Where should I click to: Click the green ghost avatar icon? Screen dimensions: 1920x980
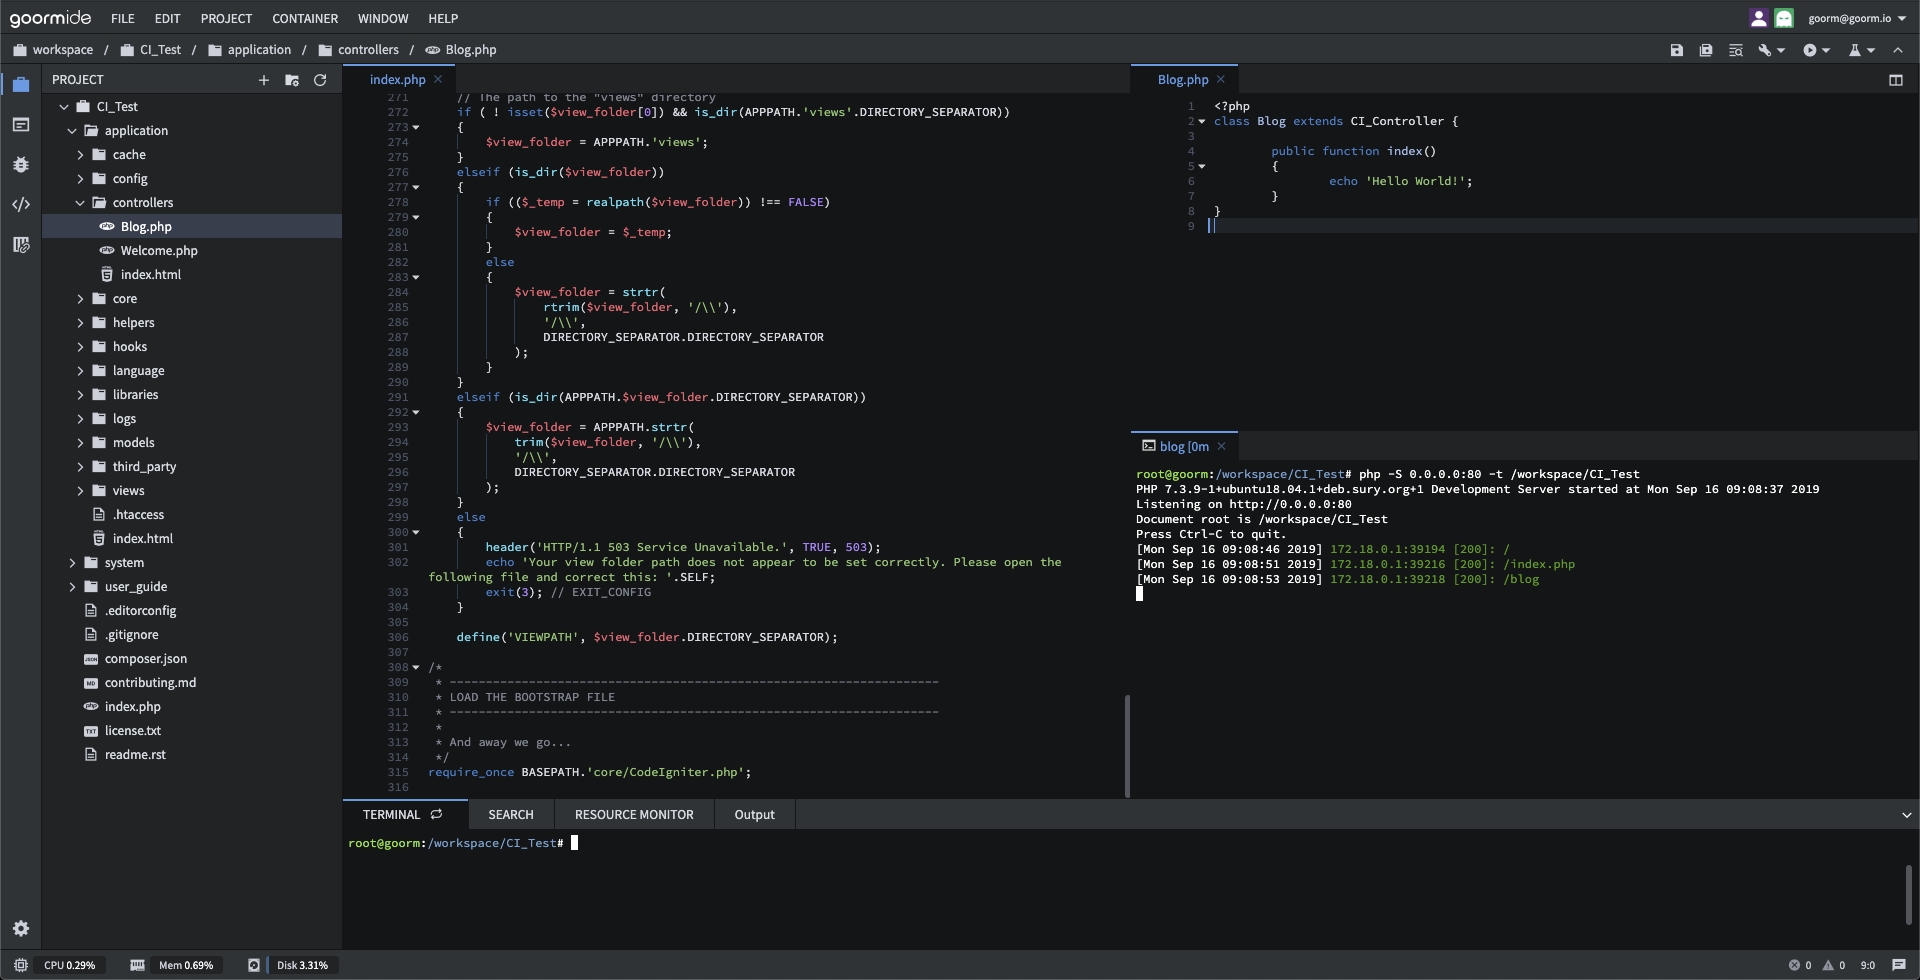[x=1784, y=18]
